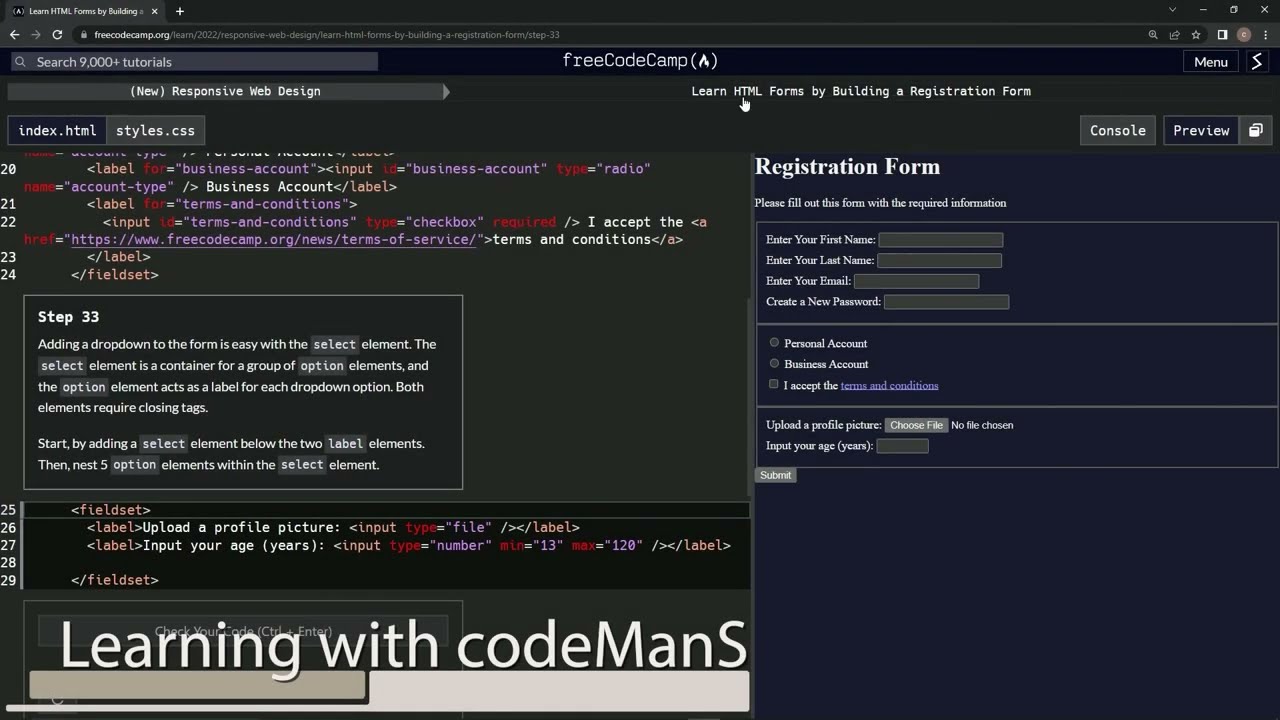
Task: Open the (New) Responsive Web Design breadcrumb
Action: tap(225, 91)
